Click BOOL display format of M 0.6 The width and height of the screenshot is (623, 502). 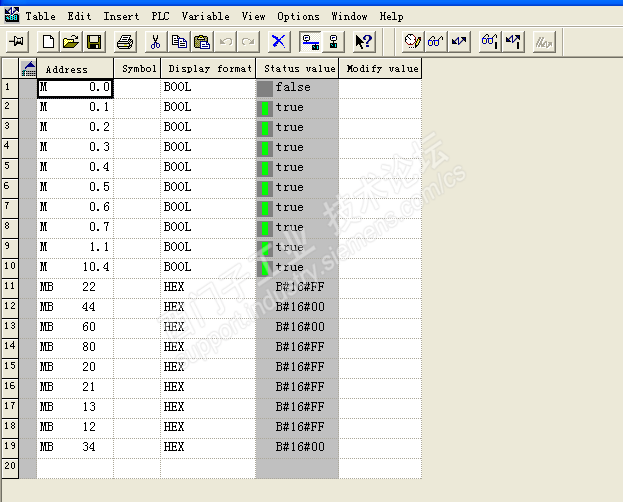point(178,207)
